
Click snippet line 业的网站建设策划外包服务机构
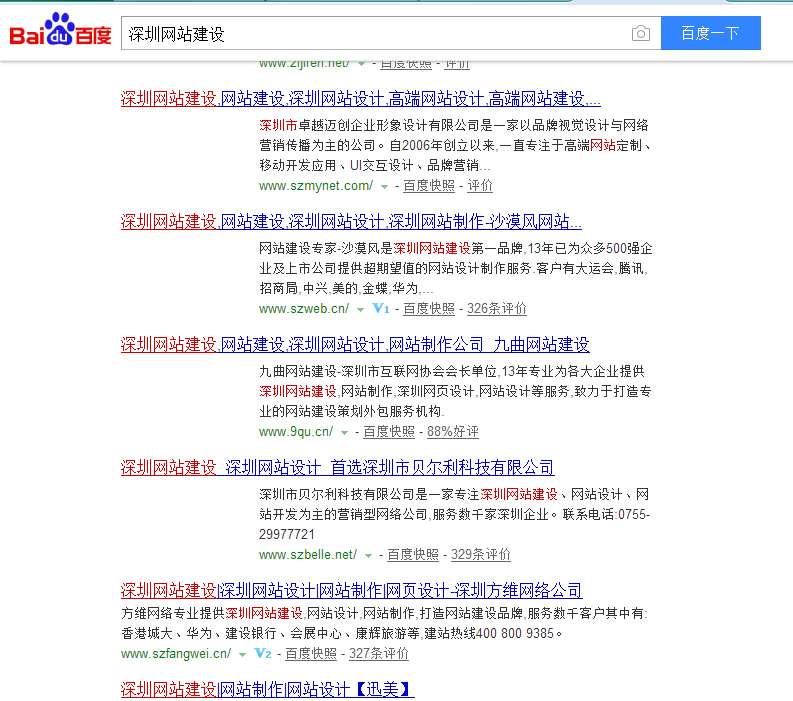pos(352,411)
